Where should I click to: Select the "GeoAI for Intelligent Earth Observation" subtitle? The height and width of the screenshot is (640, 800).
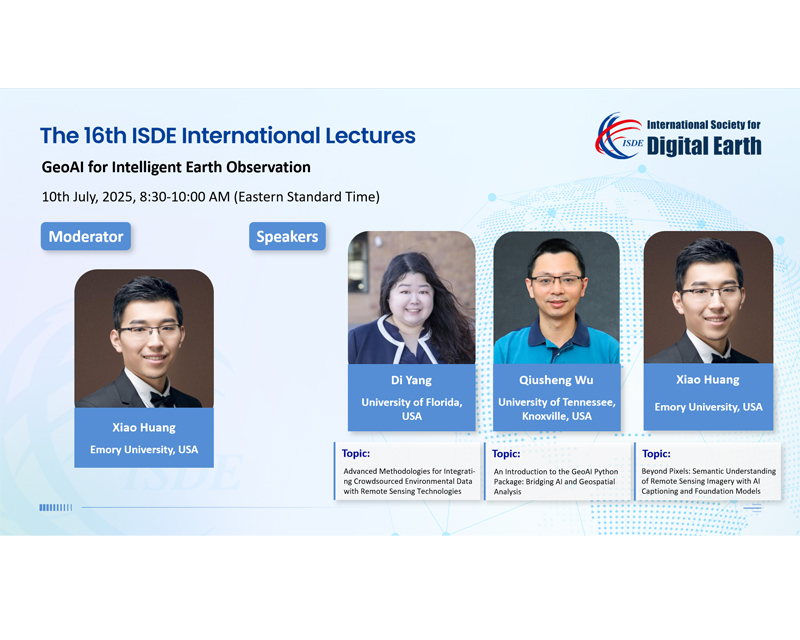(x=176, y=167)
